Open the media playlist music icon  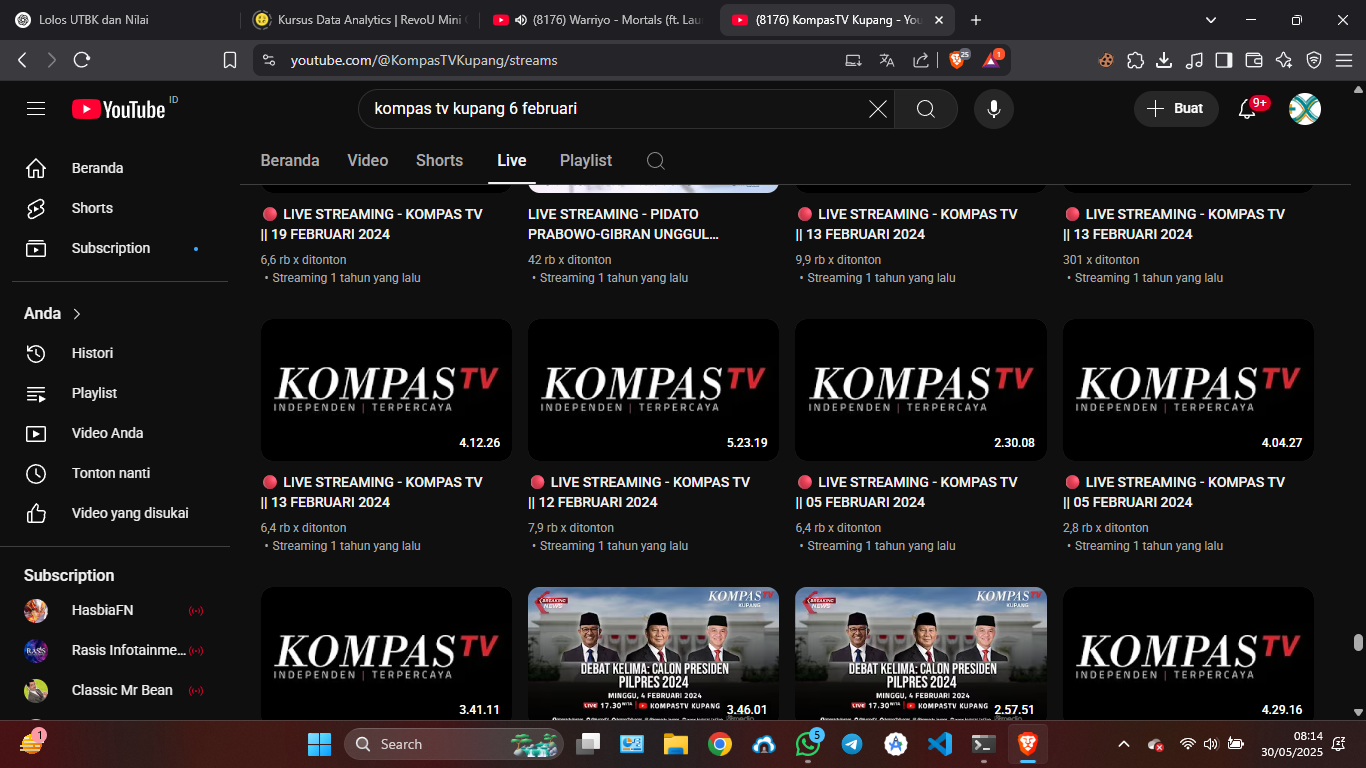(1194, 60)
